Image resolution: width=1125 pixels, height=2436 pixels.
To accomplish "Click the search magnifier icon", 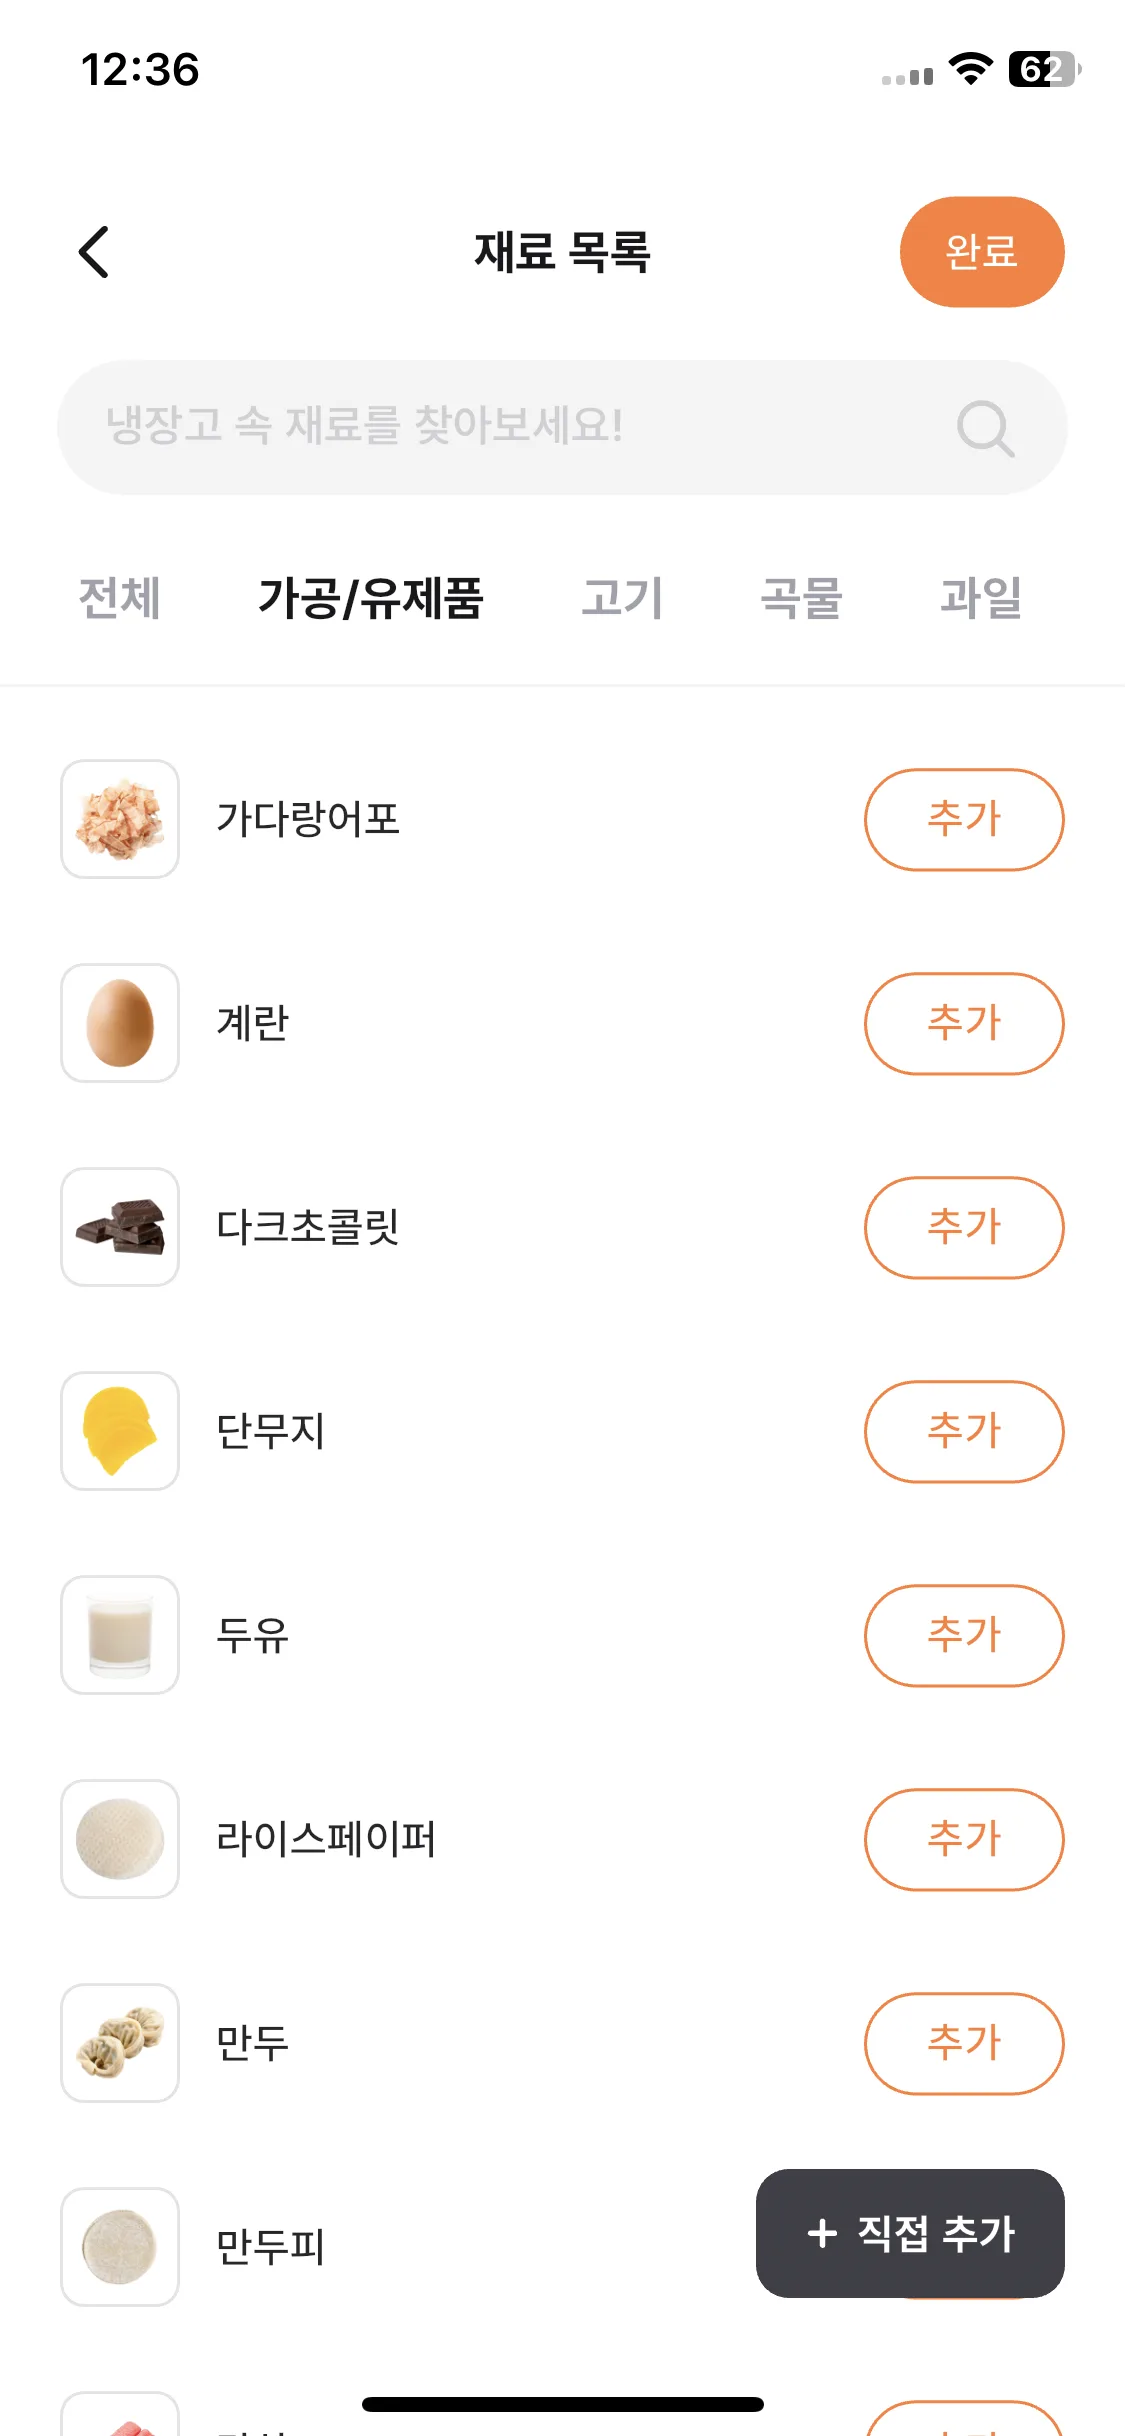I will 985,428.
